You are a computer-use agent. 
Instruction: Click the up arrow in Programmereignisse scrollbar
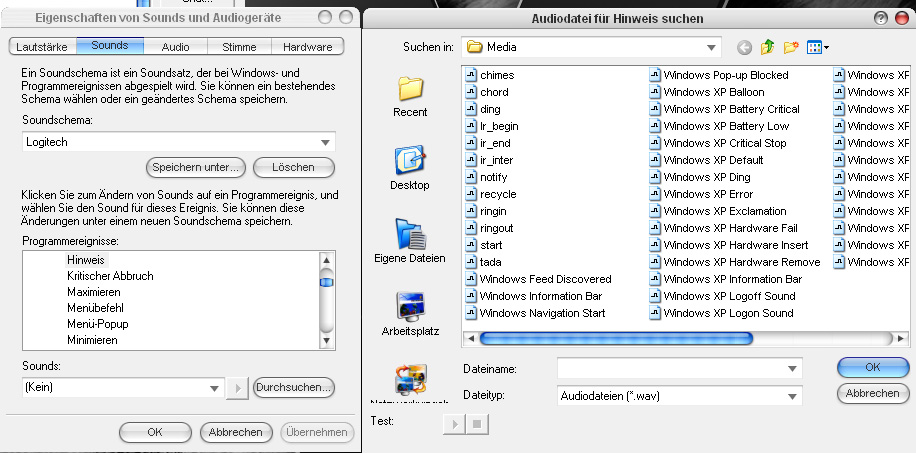click(327, 260)
